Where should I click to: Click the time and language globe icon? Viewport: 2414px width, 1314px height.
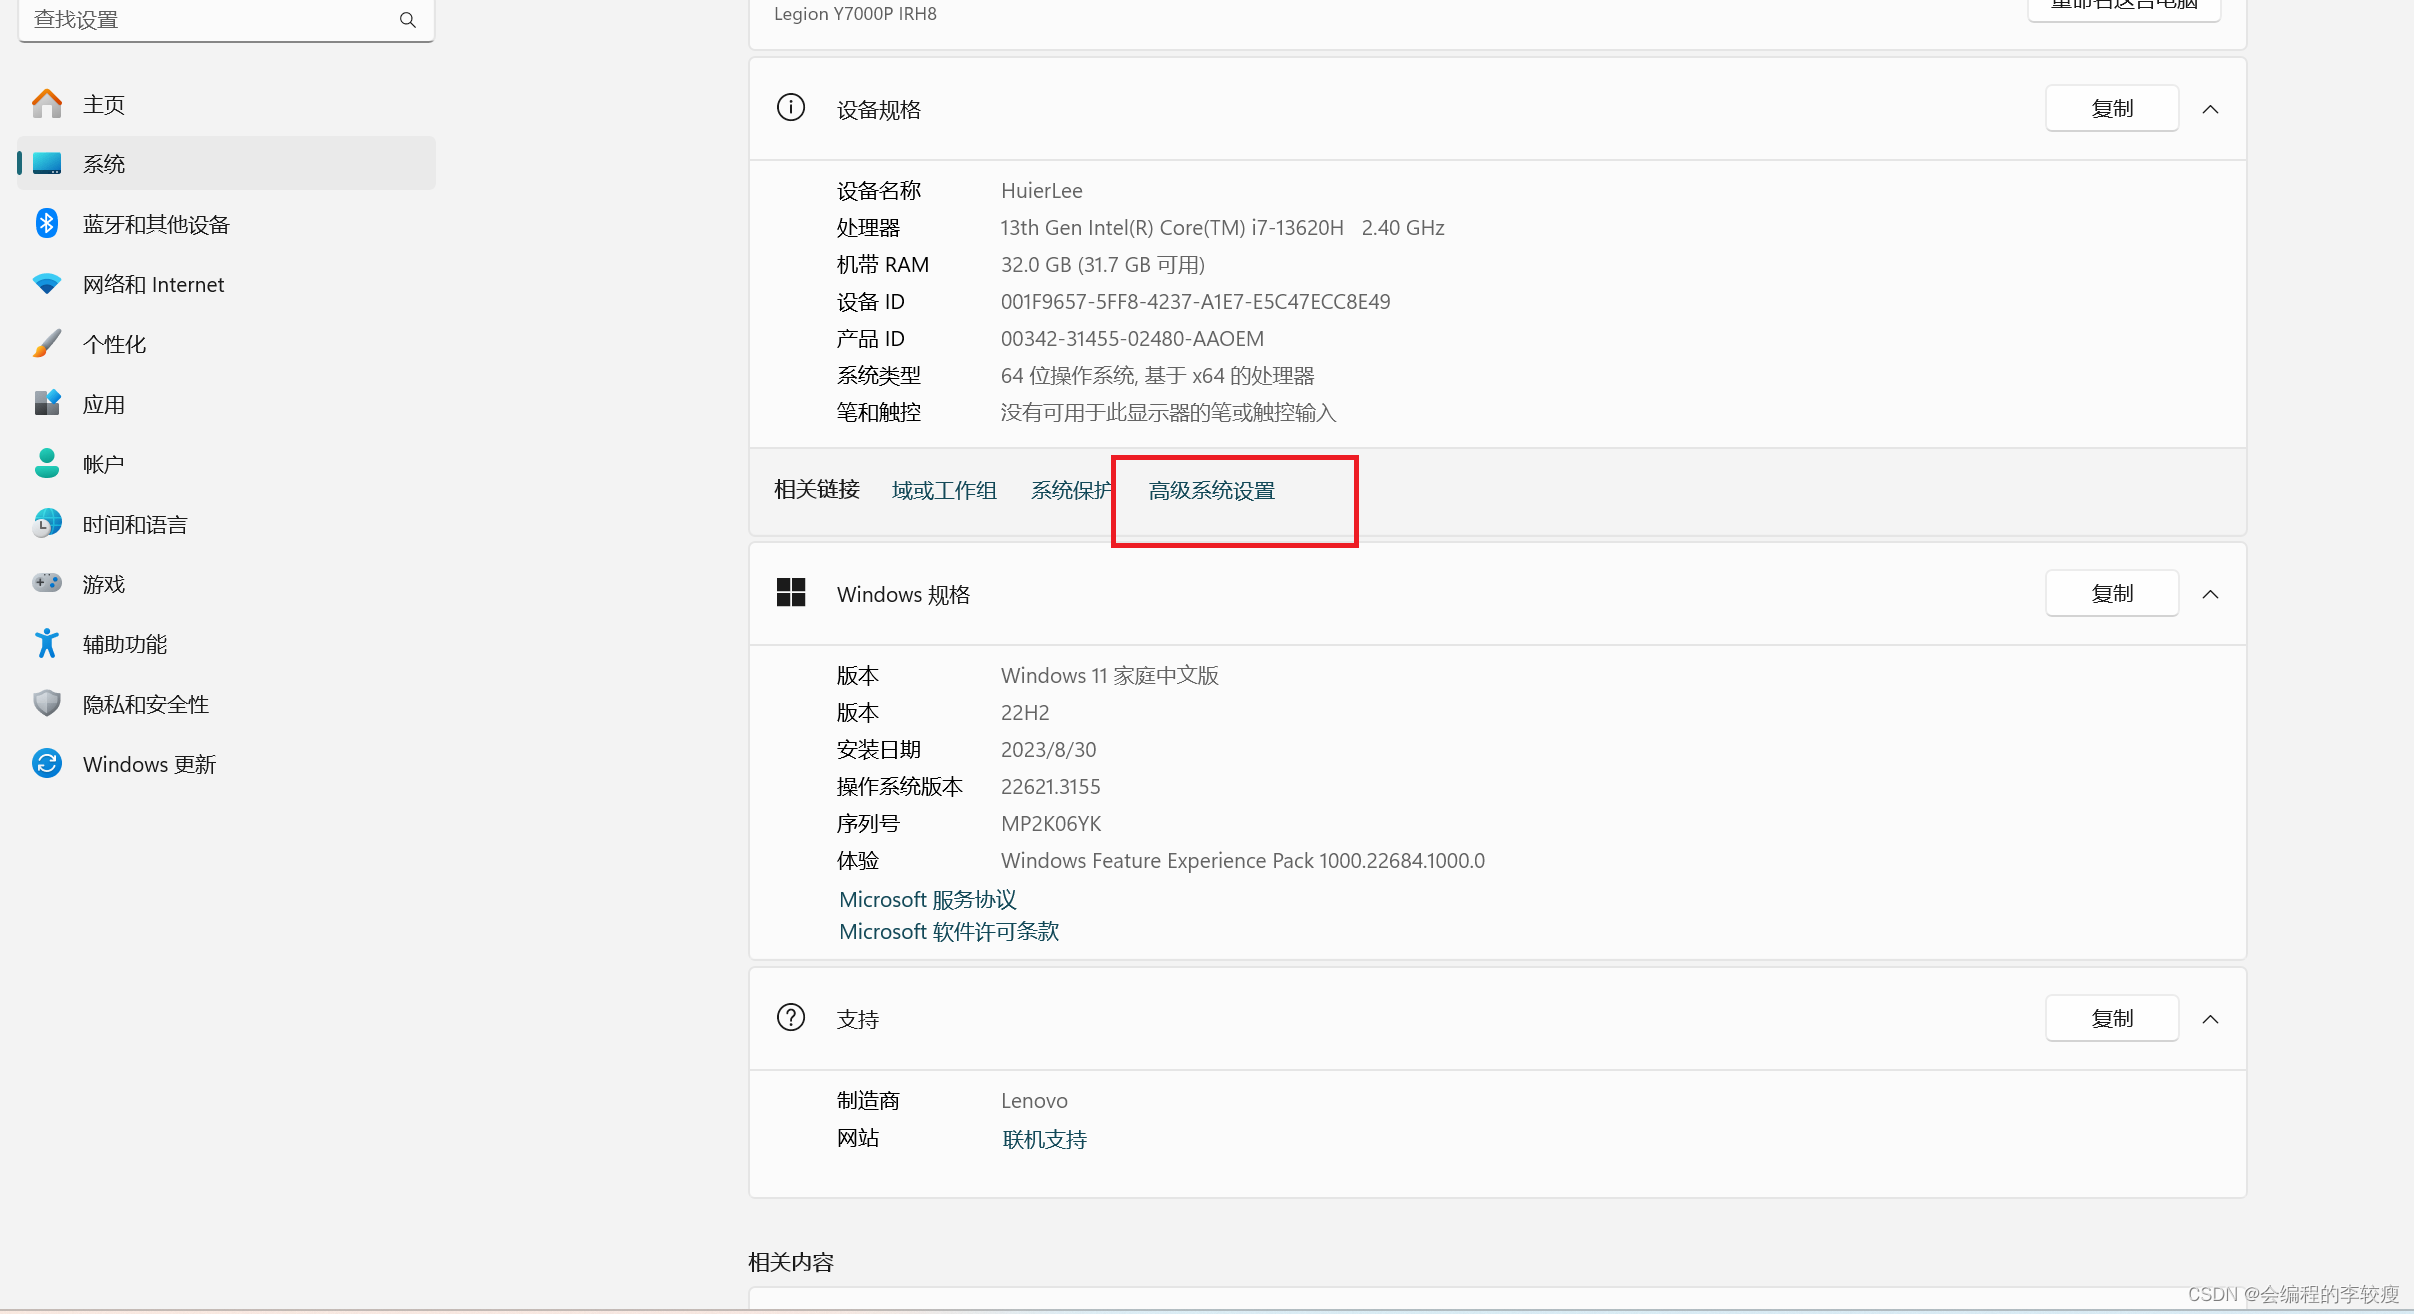point(47,523)
